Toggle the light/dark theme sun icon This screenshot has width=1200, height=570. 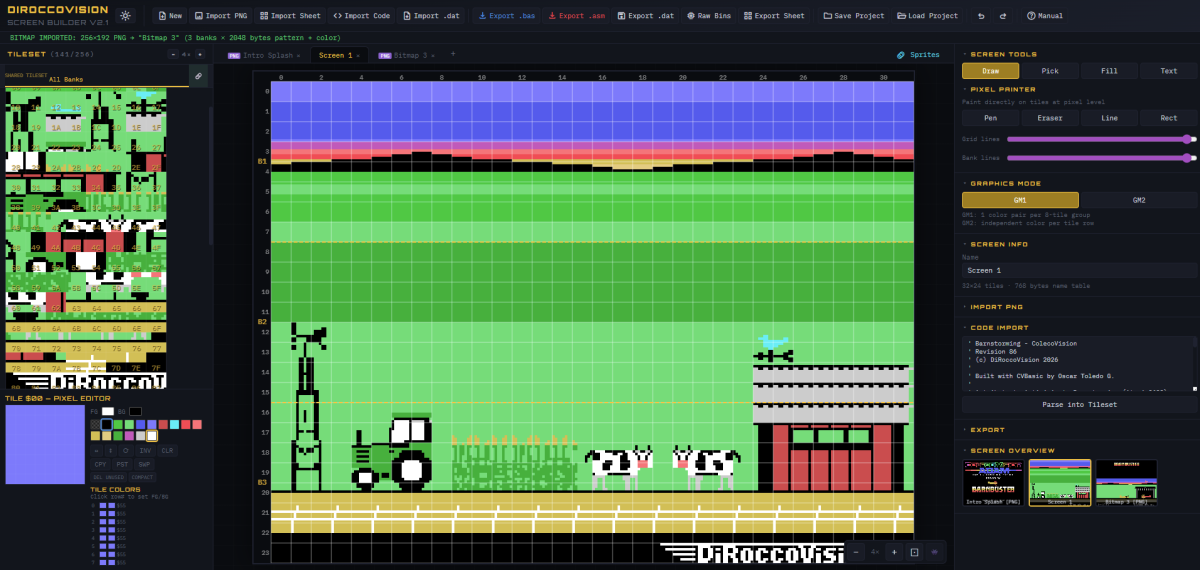click(125, 16)
